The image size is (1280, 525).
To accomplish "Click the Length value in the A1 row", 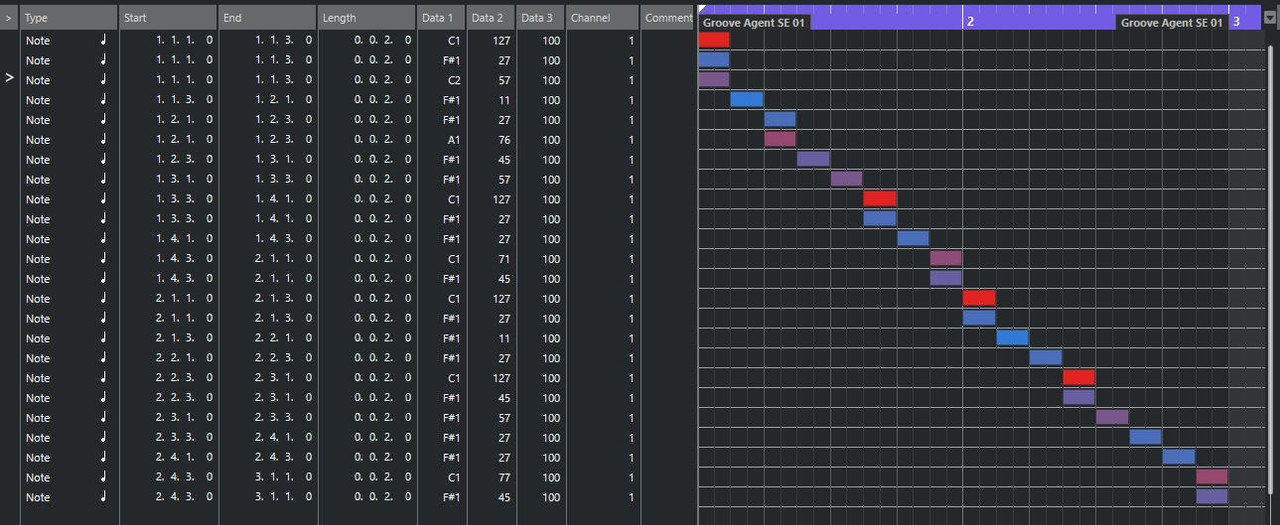I will point(382,139).
